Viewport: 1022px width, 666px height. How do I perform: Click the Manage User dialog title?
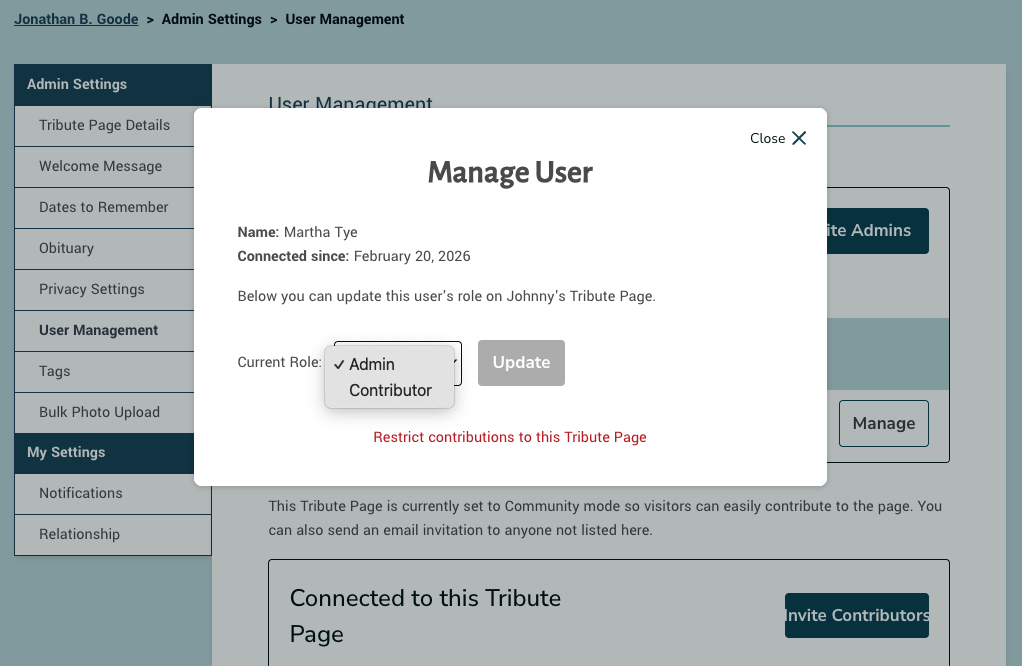[x=510, y=173]
